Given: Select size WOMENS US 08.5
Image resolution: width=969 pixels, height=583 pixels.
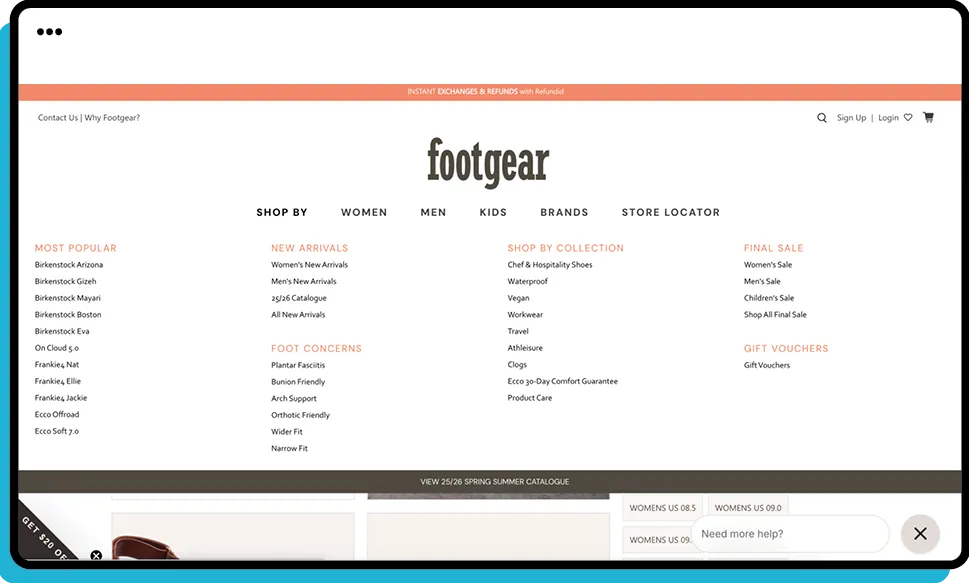Looking at the screenshot, I should pos(662,507).
